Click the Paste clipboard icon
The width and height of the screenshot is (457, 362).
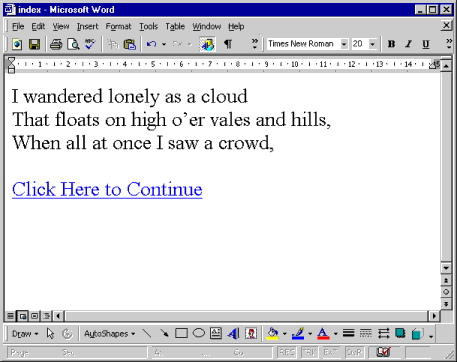(x=130, y=44)
